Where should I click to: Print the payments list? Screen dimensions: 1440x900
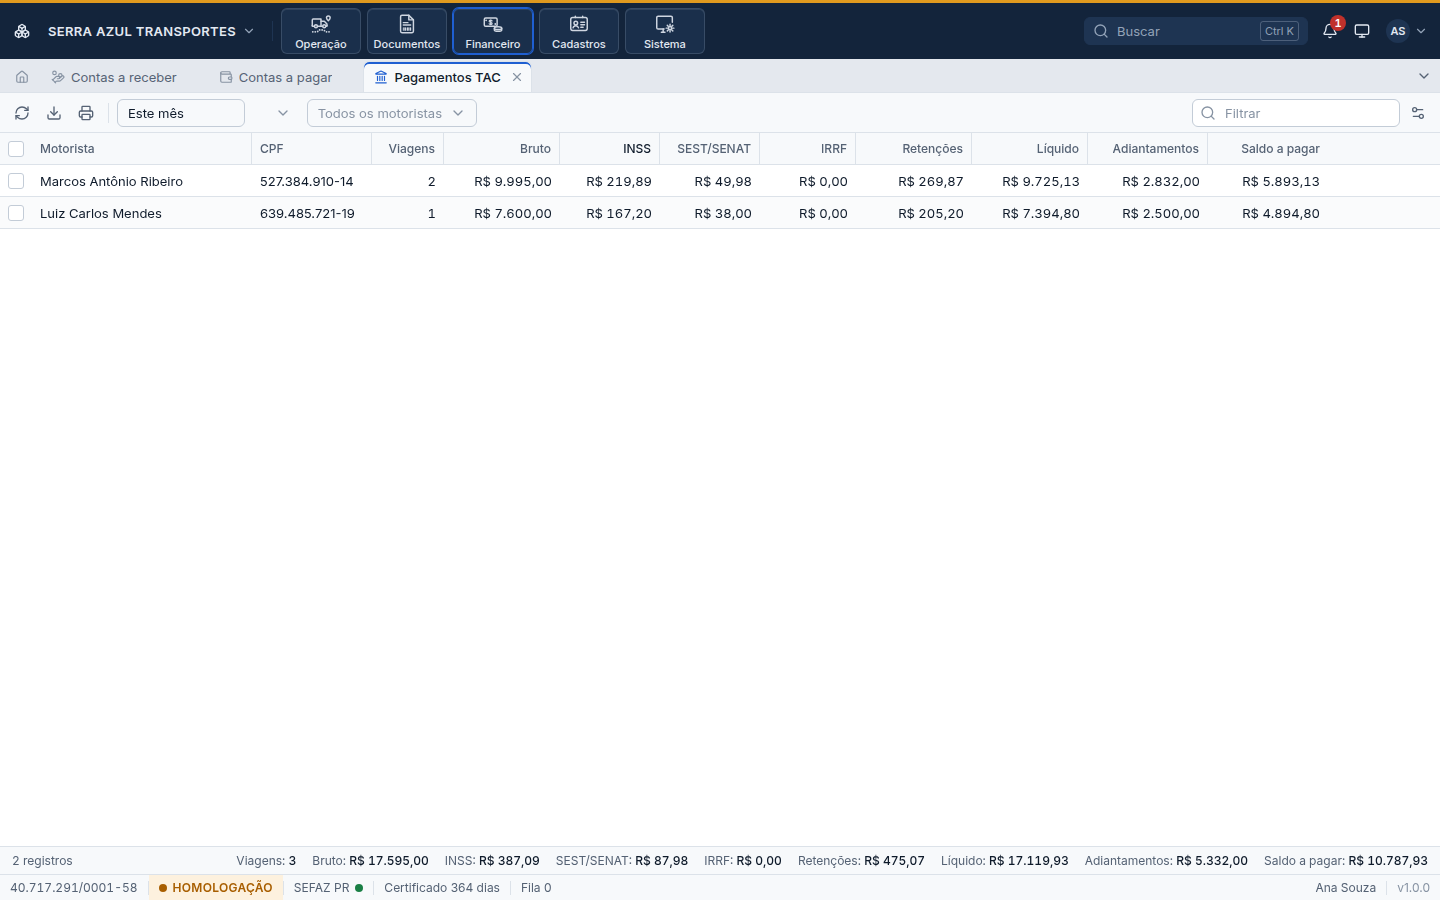tap(86, 113)
